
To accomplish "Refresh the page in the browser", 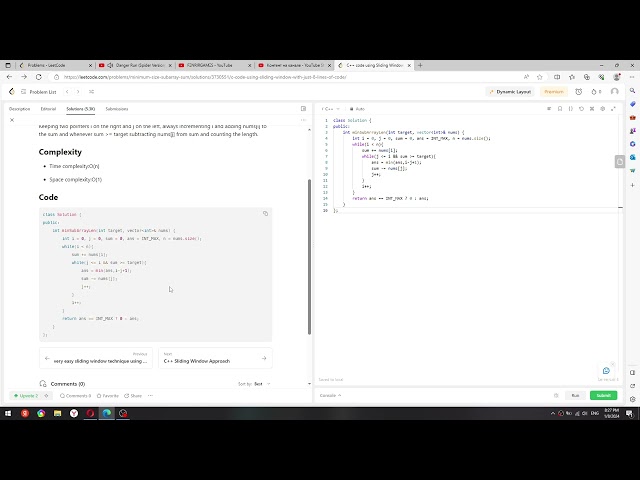I will 39,77.
